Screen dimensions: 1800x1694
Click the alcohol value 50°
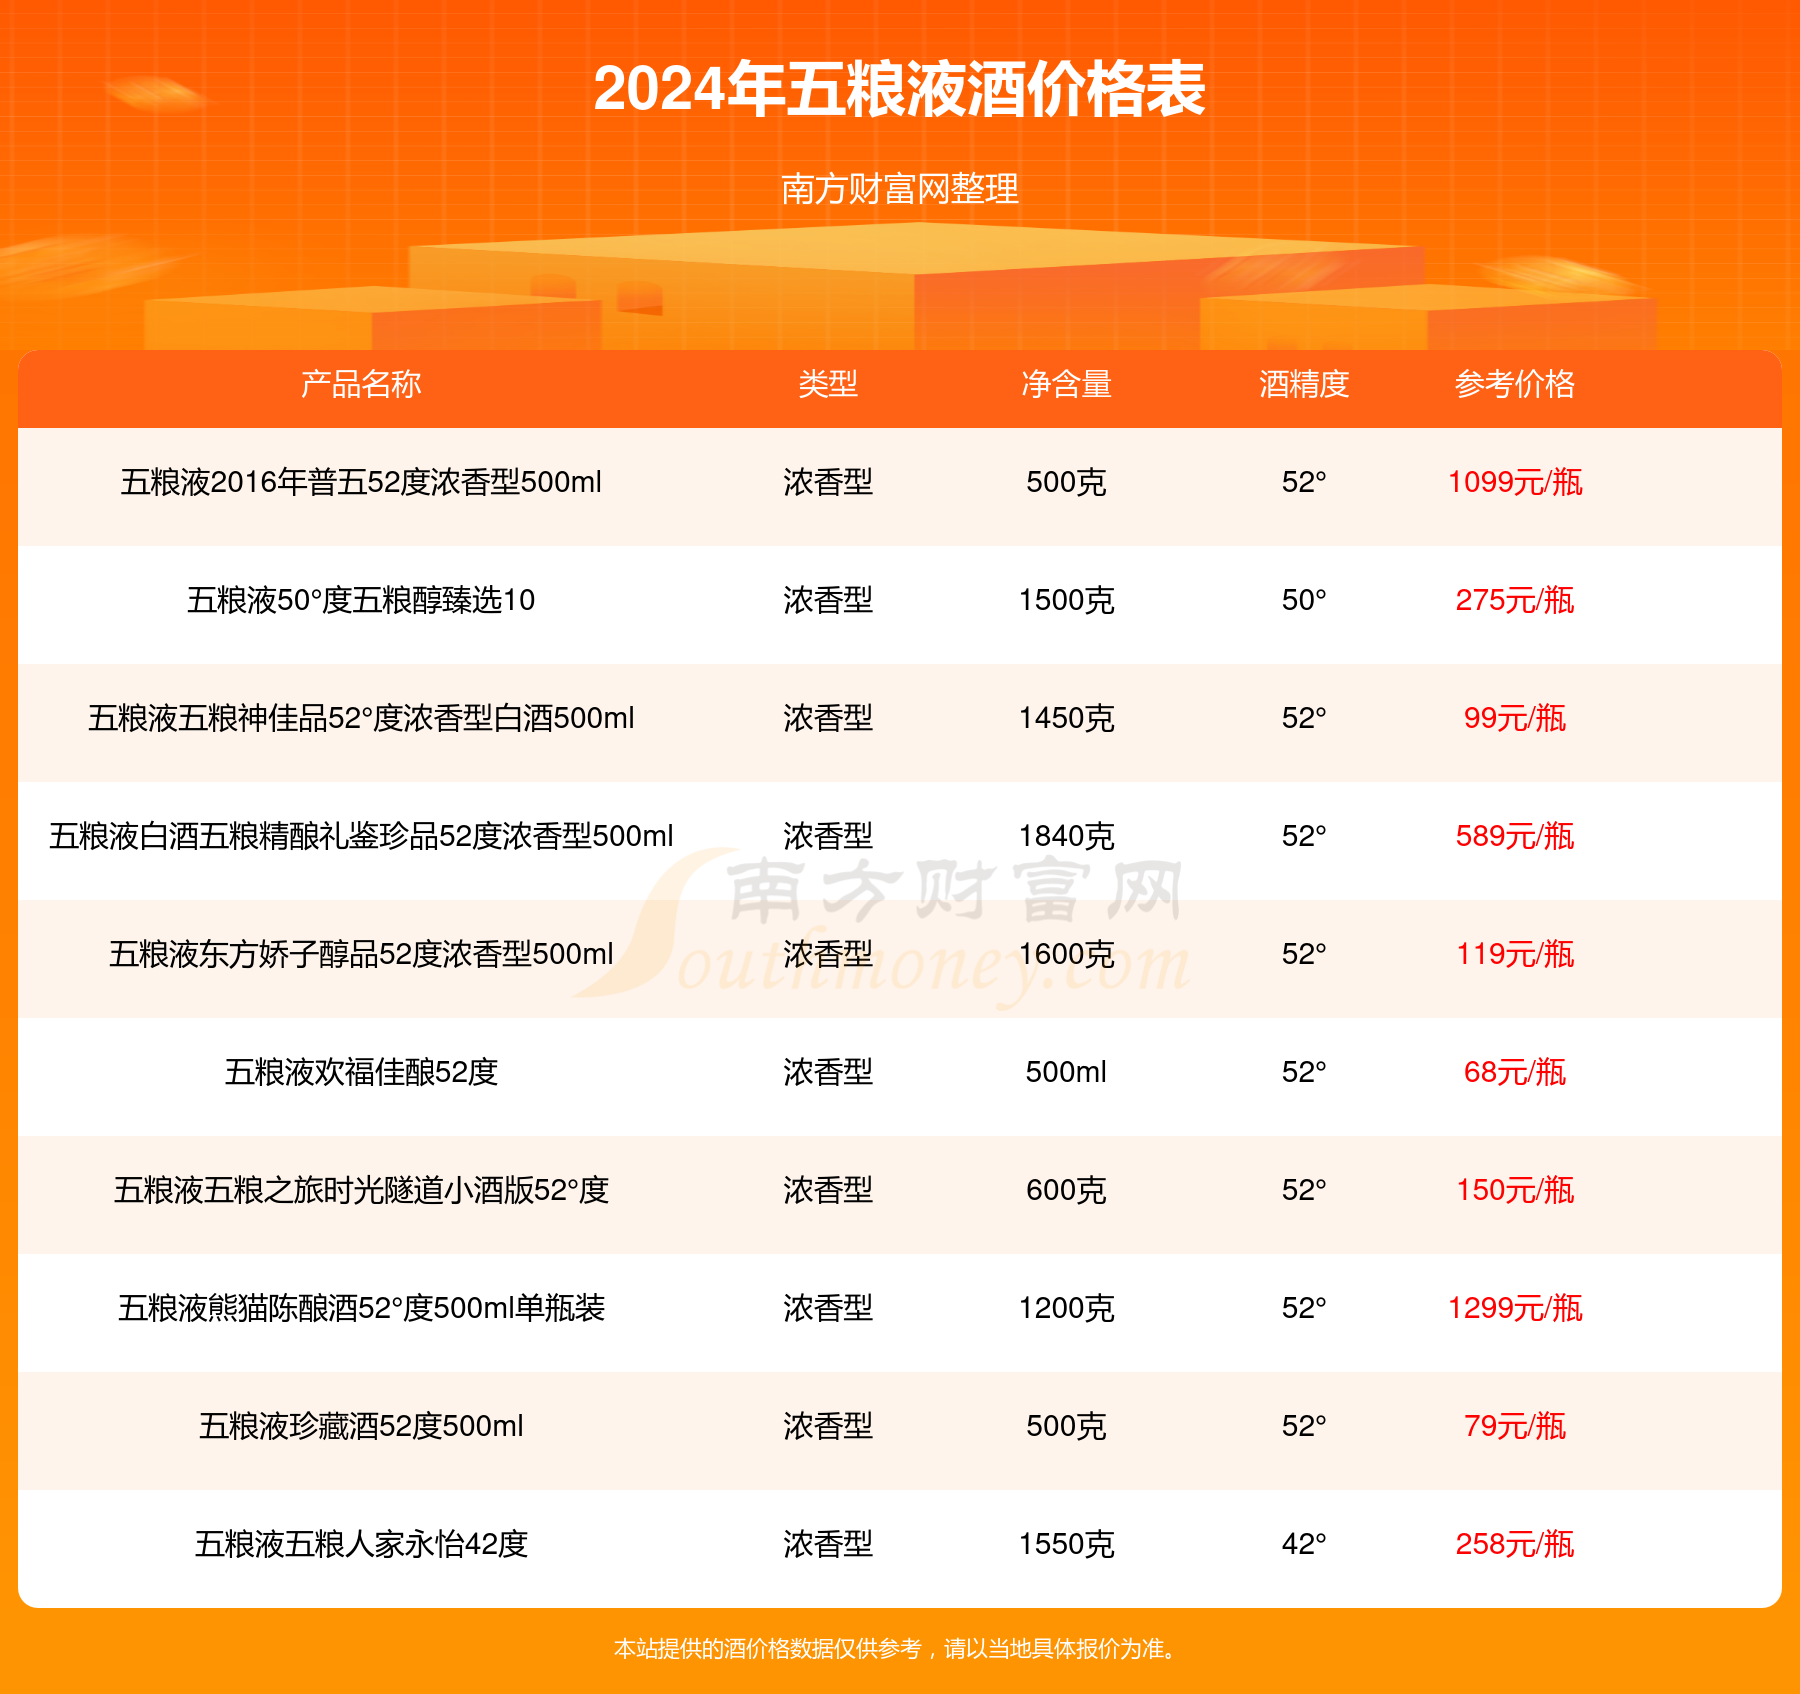pos(1304,600)
